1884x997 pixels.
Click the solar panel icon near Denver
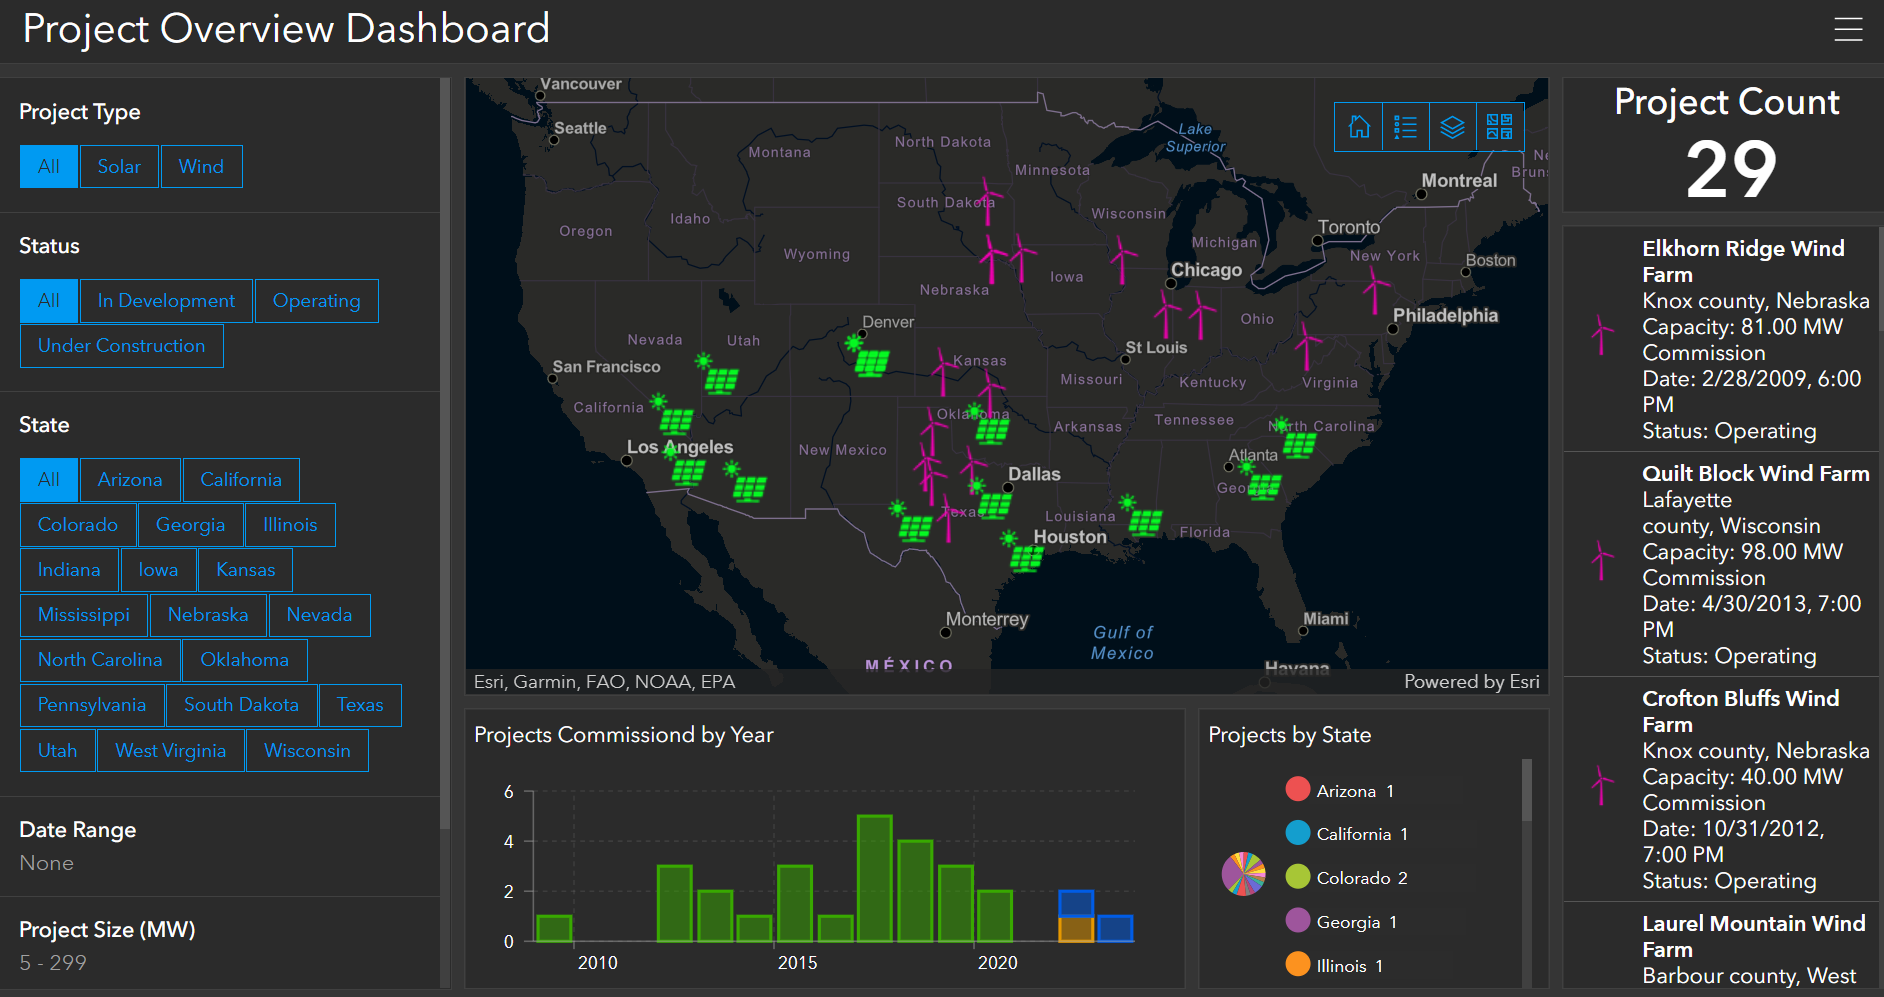[871, 362]
